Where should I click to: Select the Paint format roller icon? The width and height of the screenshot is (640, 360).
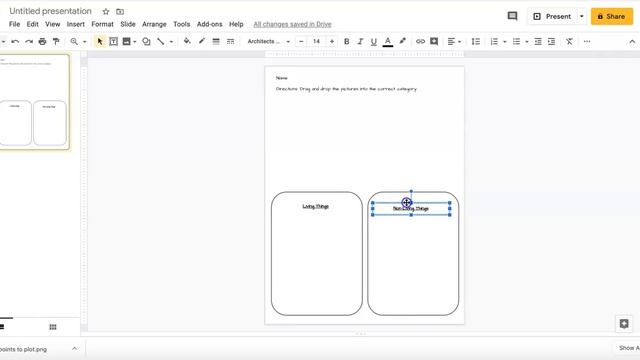[x=56, y=42]
